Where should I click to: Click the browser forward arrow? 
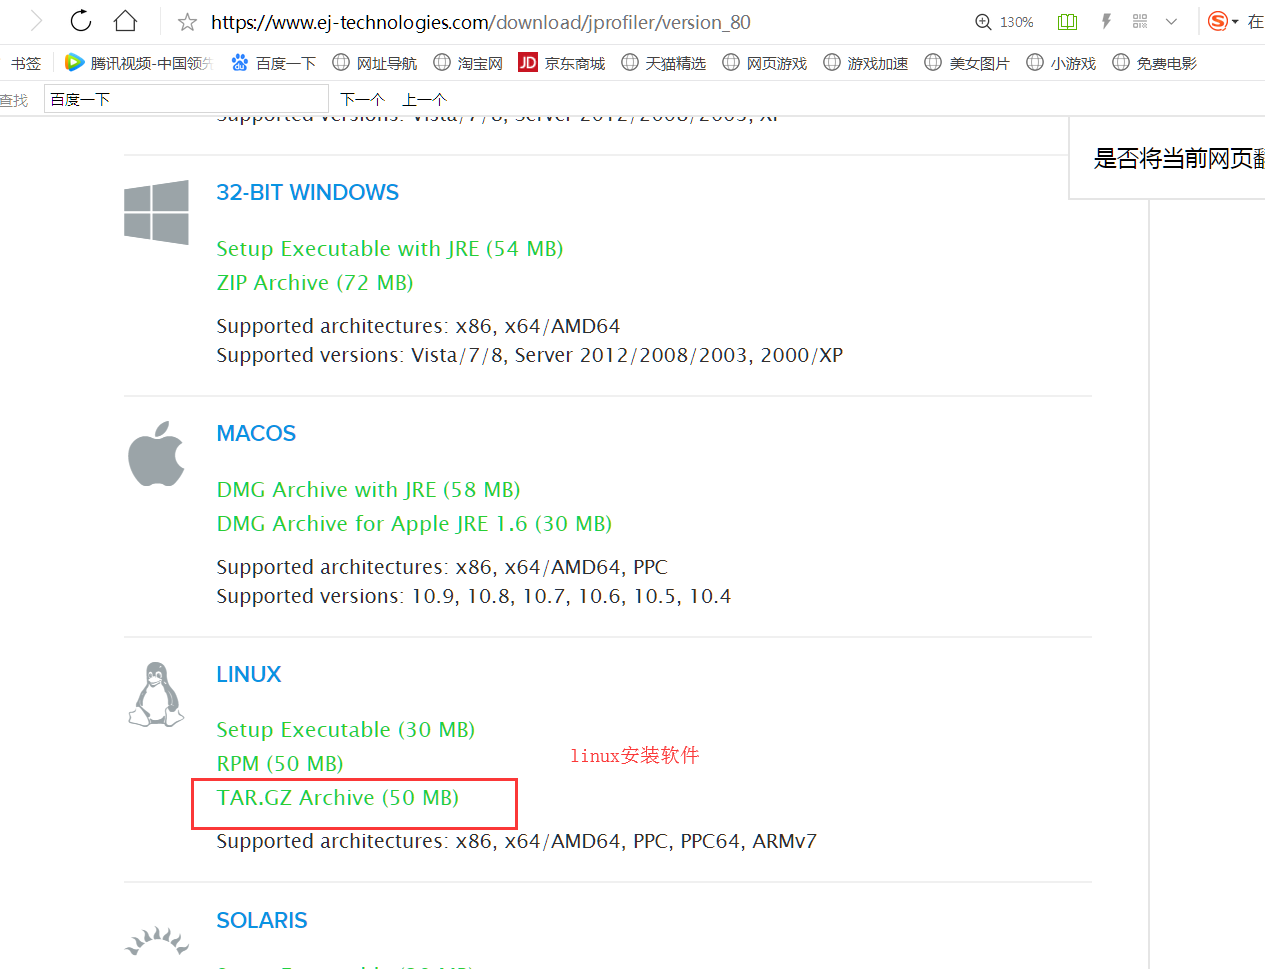[x=37, y=21]
